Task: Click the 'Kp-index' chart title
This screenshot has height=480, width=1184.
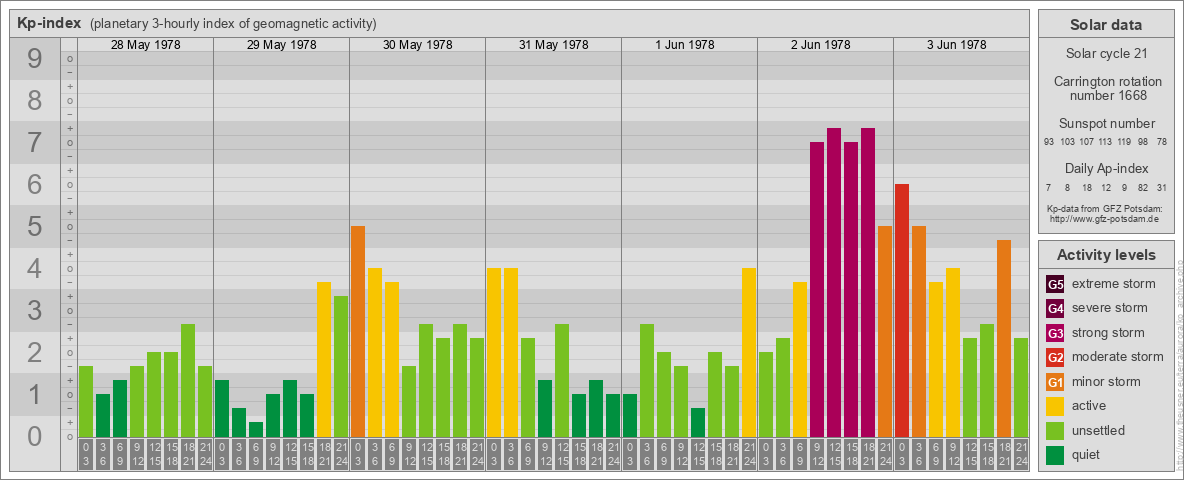Action: pyautogui.click(x=49, y=23)
